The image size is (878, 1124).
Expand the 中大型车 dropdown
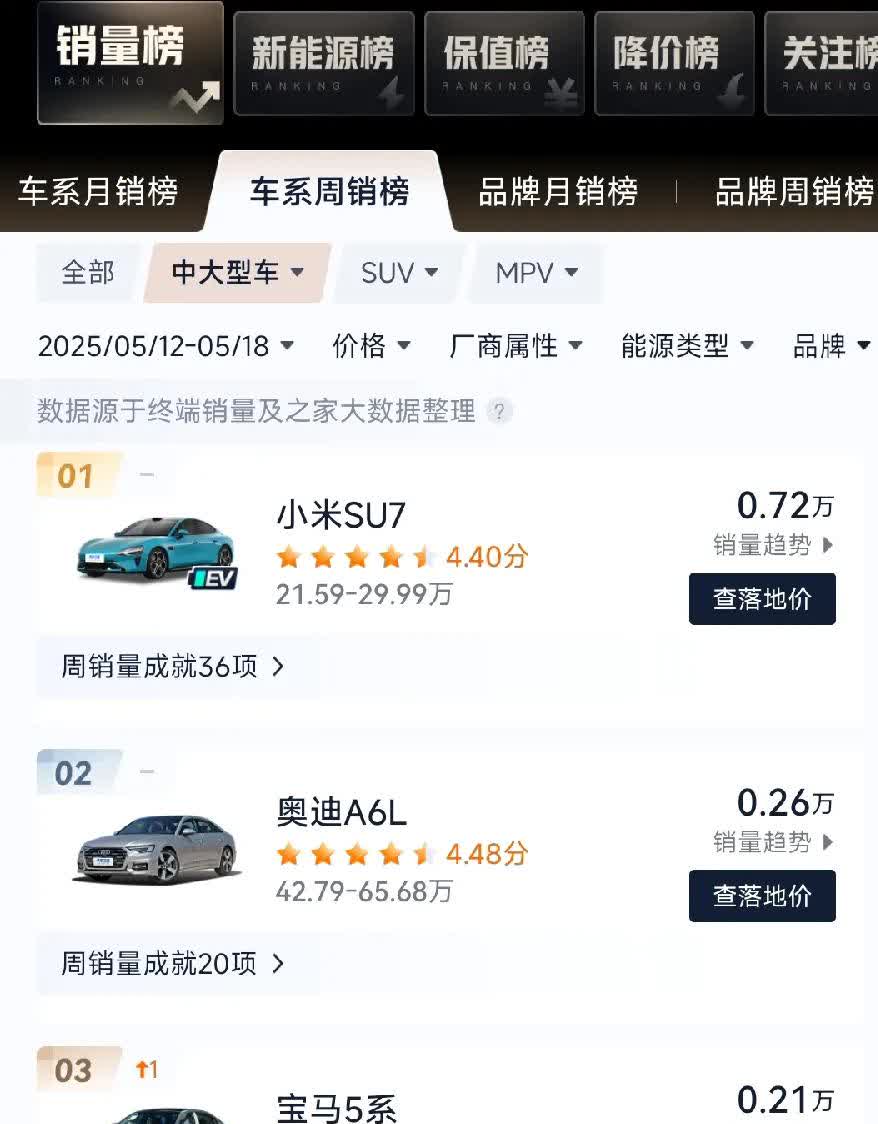click(x=237, y=273)
